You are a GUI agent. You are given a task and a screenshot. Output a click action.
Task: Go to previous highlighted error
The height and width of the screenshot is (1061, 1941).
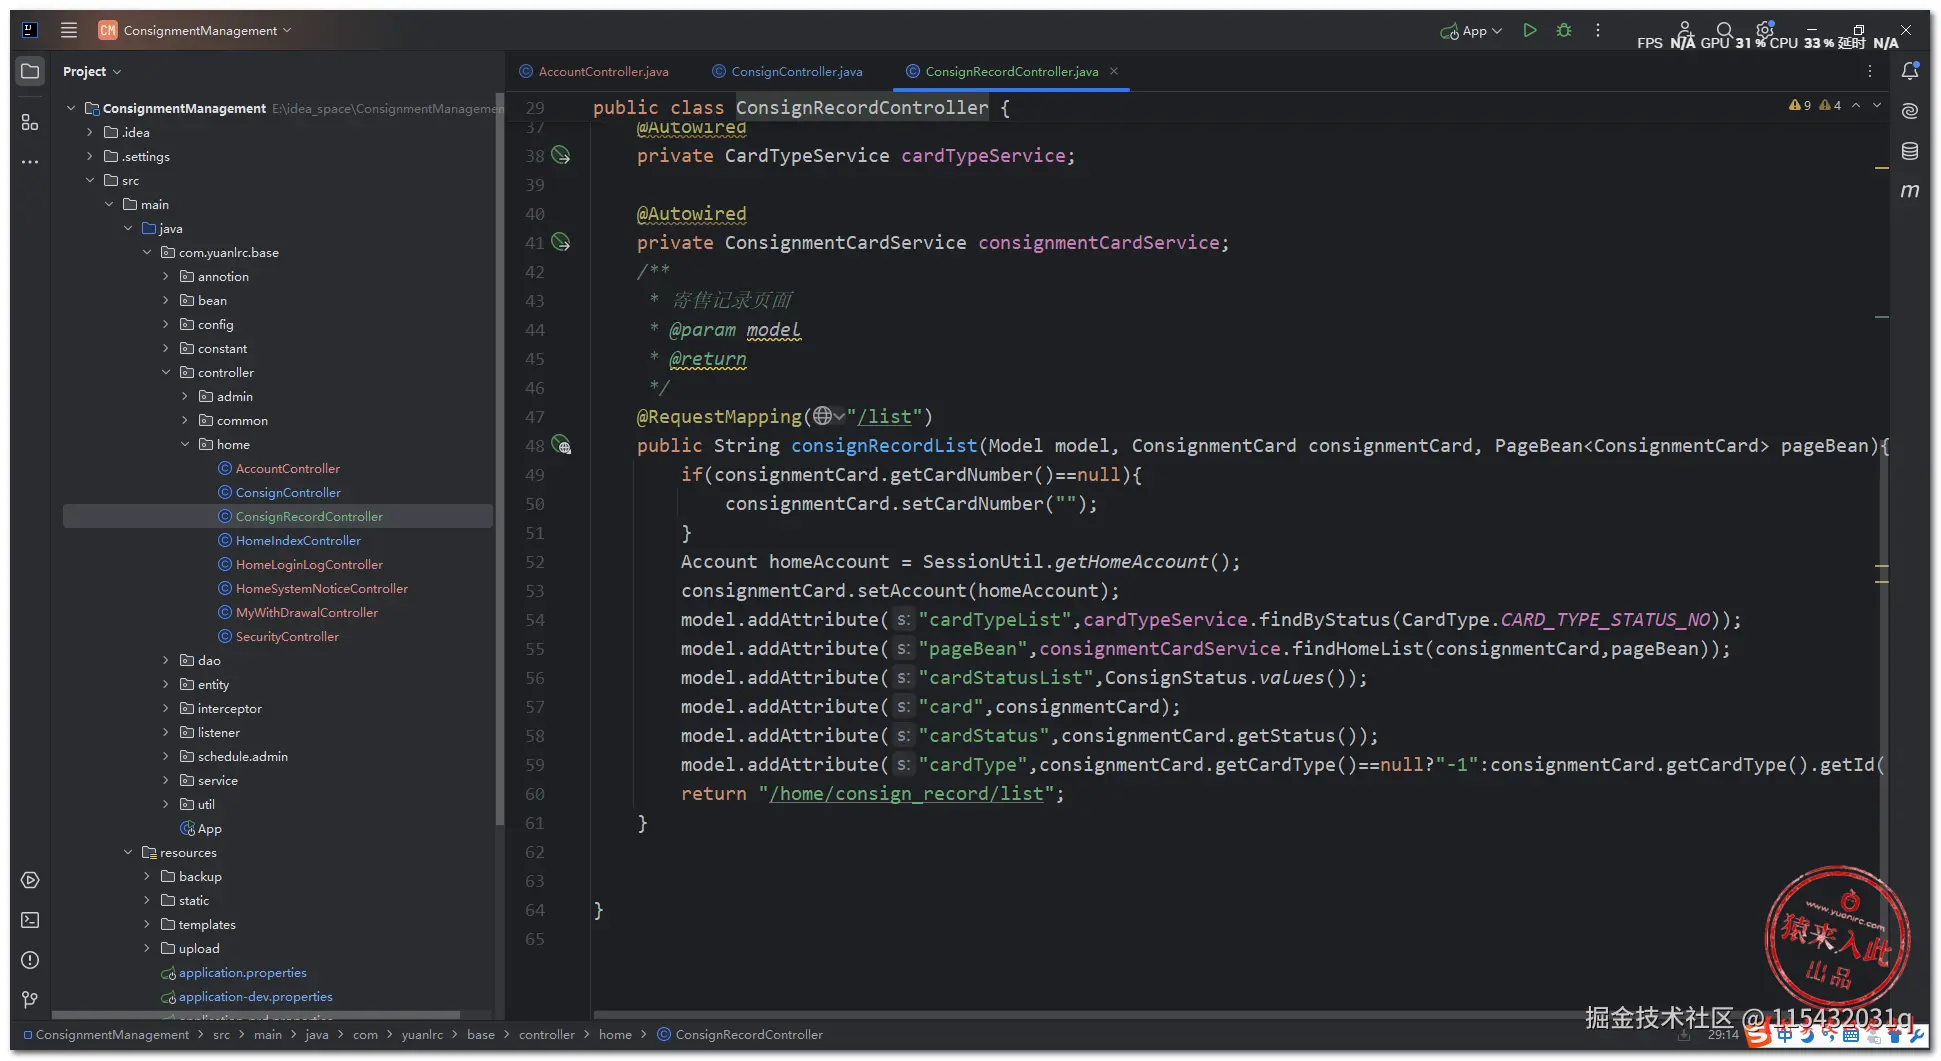click(x=1856, y=105)
